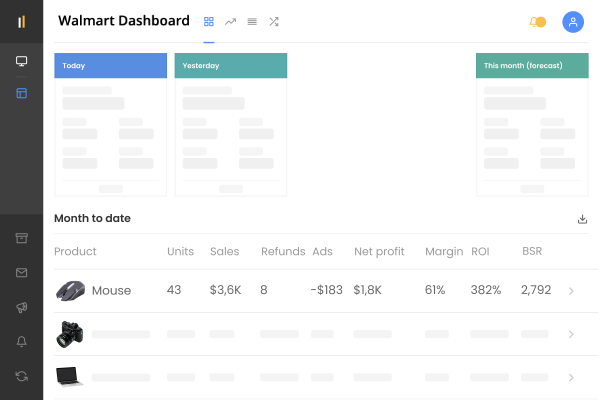600x400 pixels.
Task: Expand the Mouse product row chevron
Action: 571,291
